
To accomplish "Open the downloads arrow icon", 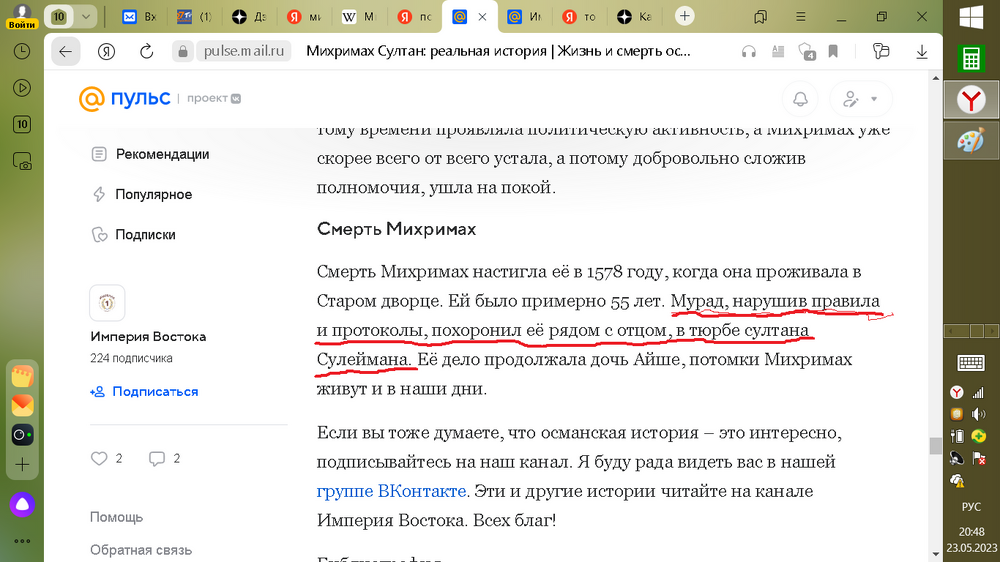I will (922, 52).
